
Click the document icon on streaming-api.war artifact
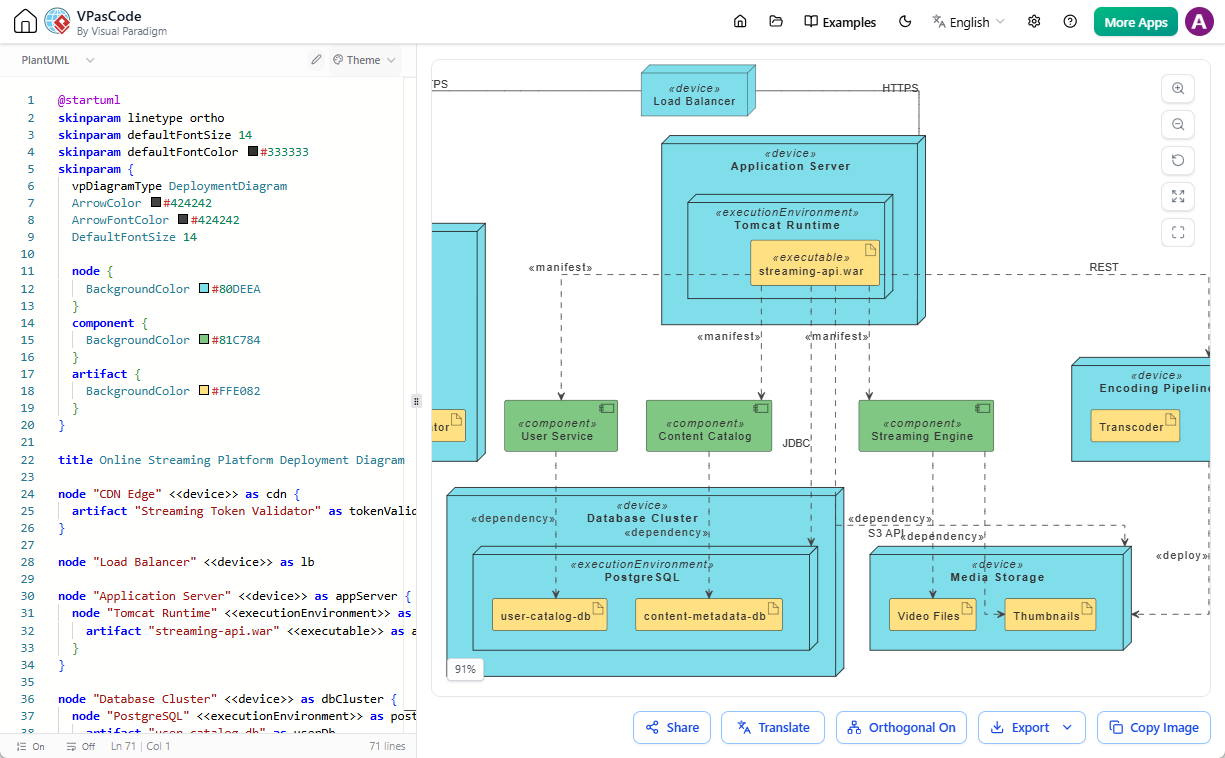coord(870,249)
